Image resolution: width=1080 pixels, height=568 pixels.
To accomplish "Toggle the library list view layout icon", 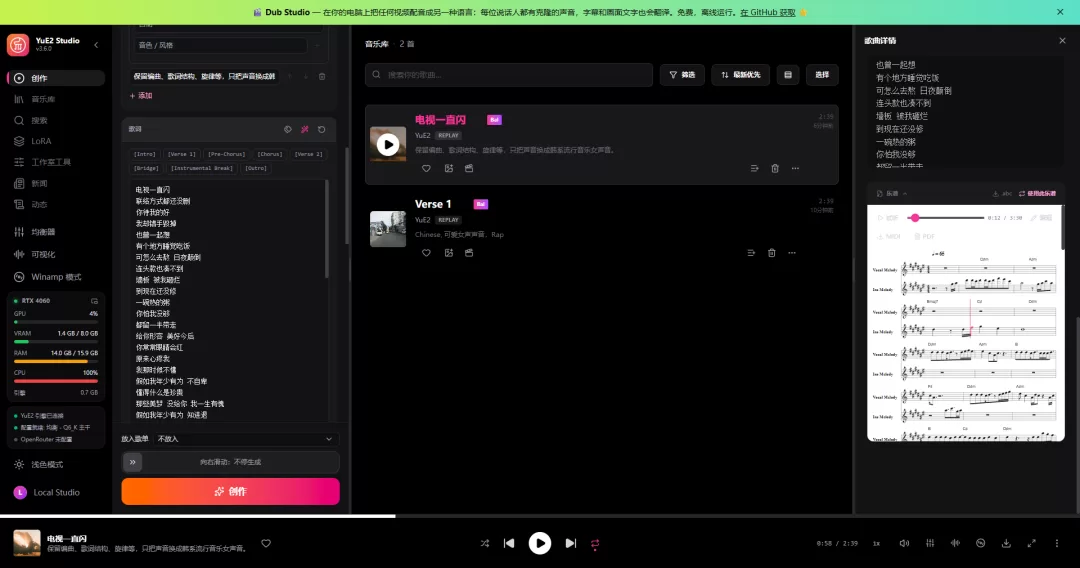I will [788, 74].
